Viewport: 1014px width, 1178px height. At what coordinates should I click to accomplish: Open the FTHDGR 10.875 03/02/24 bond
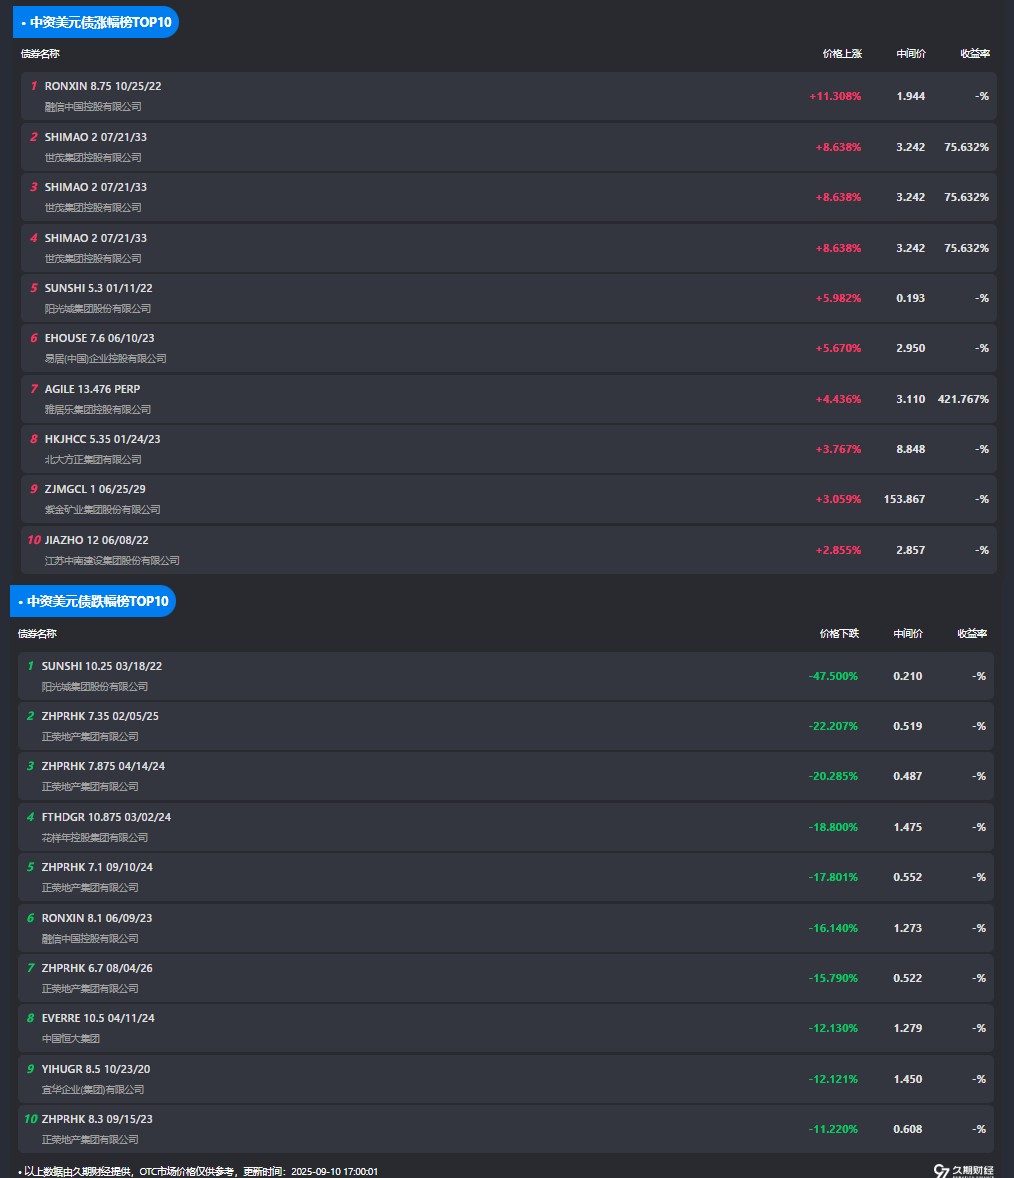click(x=106, y=817)
